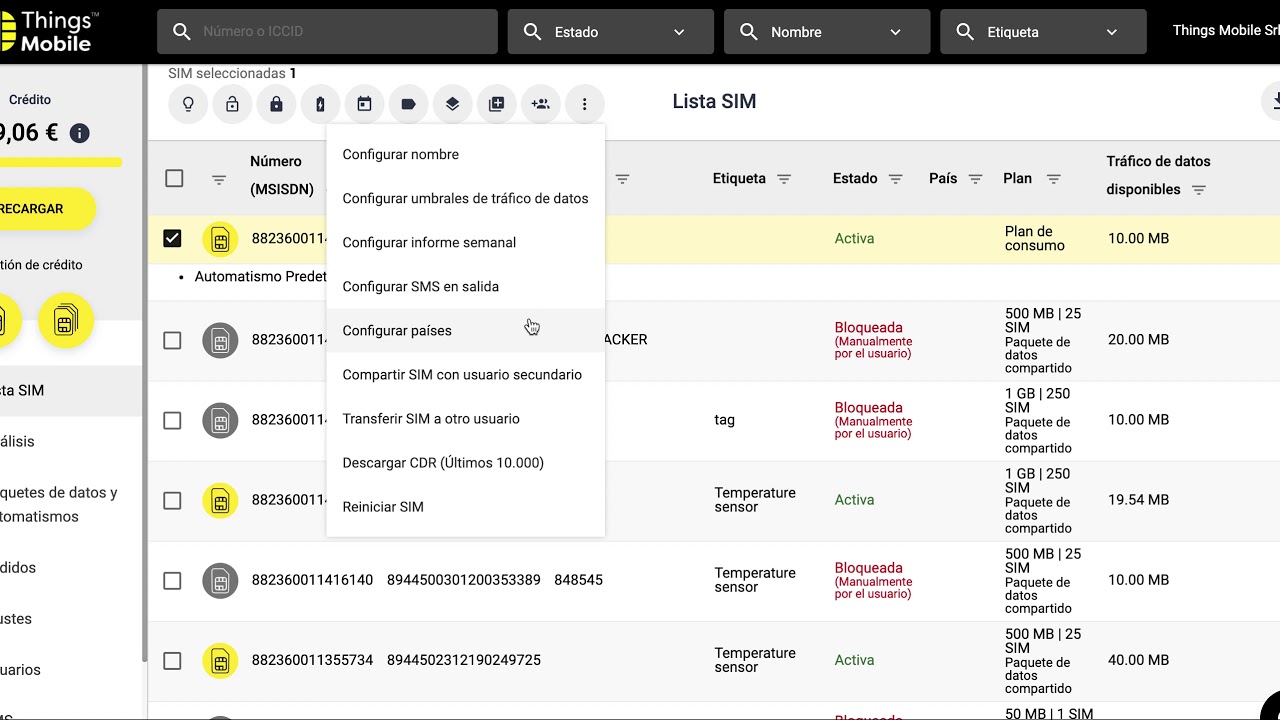Click the credit info icon
The width and height of the screenshot is (1280, 720).
point(80,133)
